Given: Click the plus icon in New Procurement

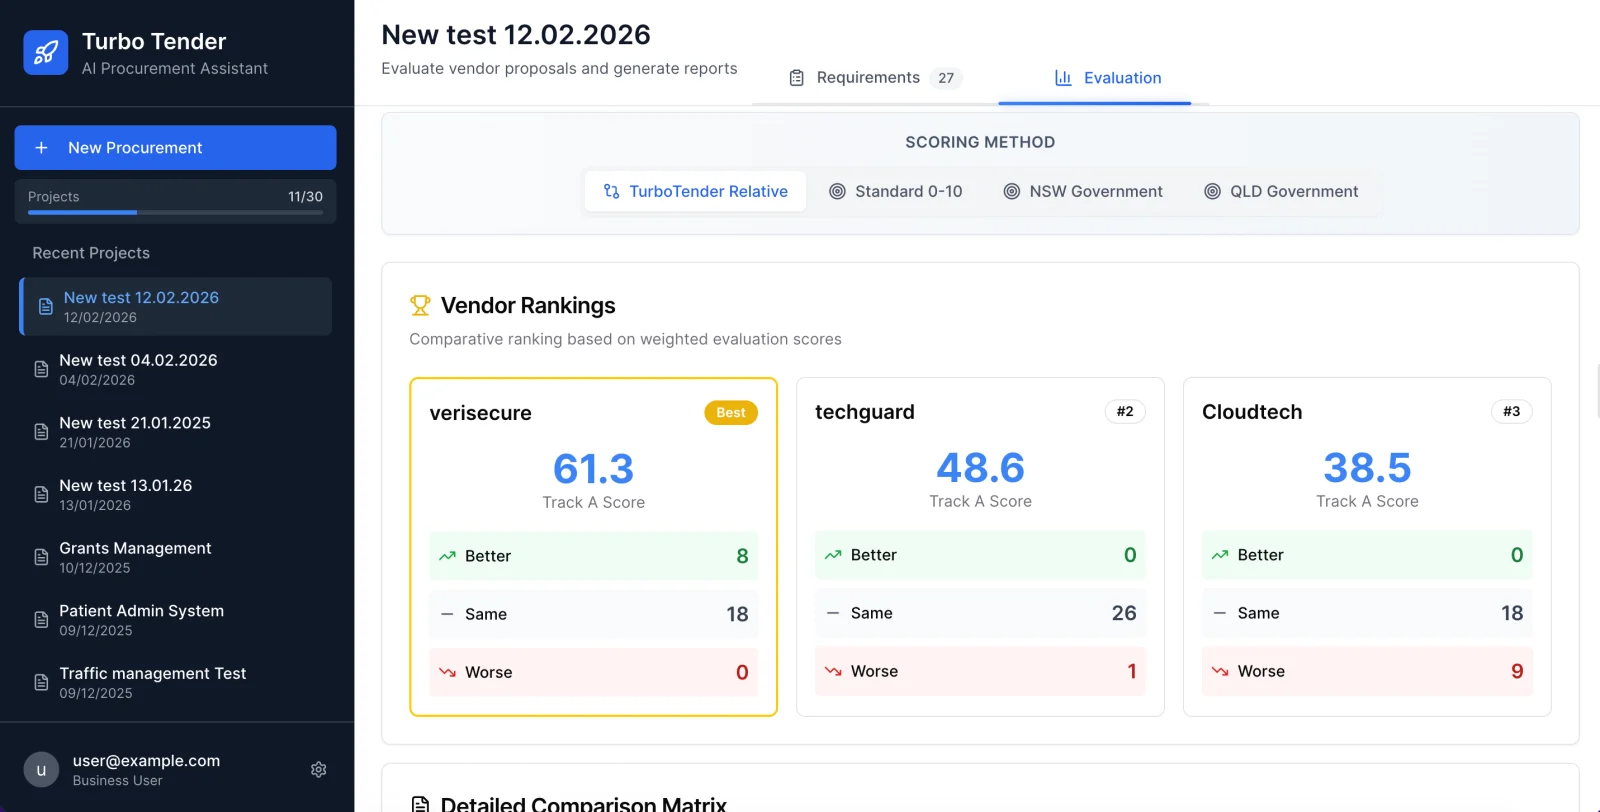Looking at the screenshot, I should 42,148.
